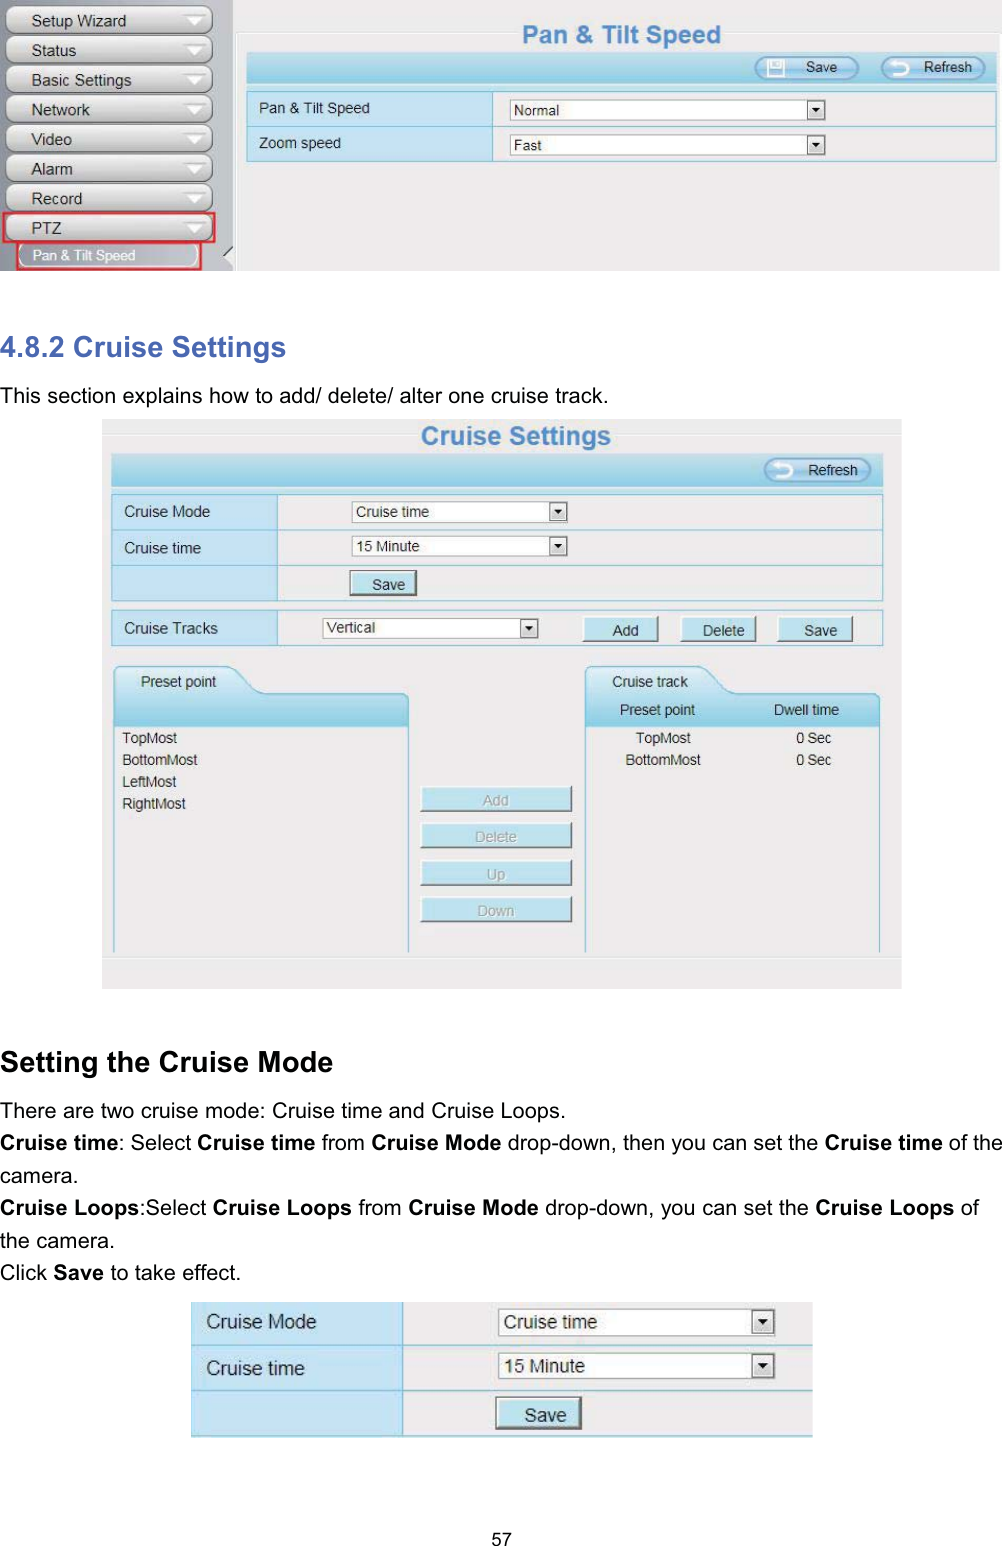
Task: Expand the Status sidebar menu
Action: point(109,50)
